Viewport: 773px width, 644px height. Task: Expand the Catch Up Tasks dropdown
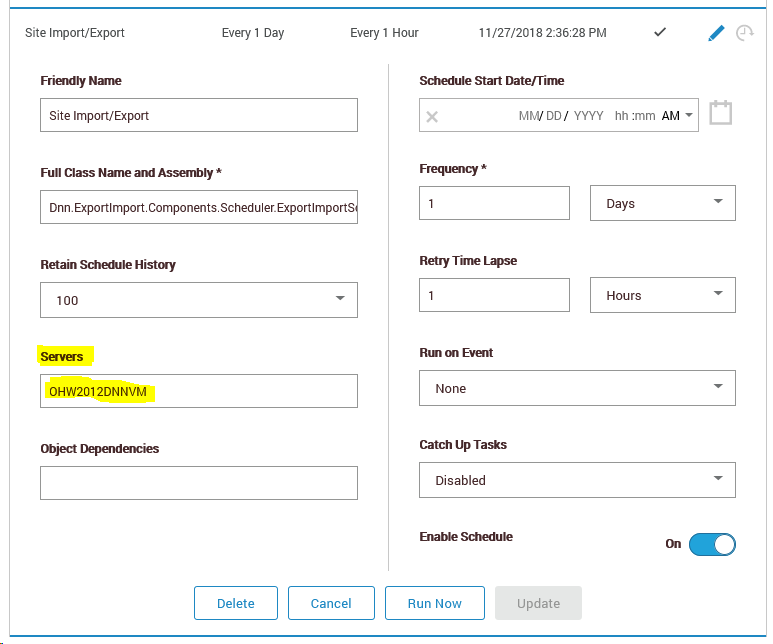tap(577, 480)
